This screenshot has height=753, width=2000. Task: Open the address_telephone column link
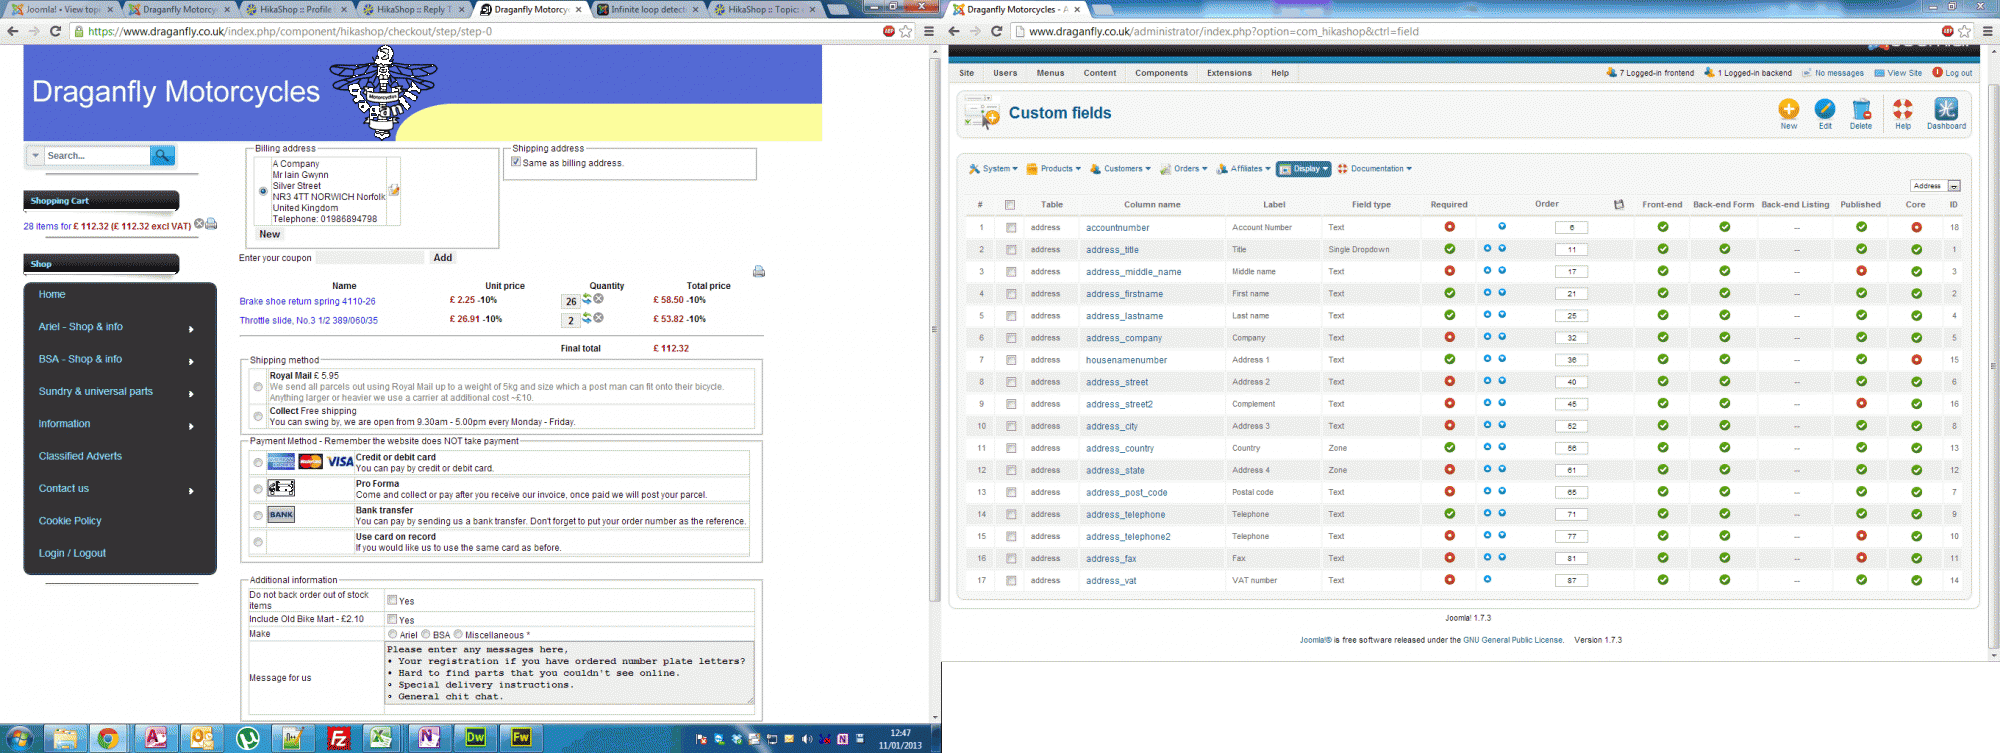pyautogui.click(x=1125, y=515)
